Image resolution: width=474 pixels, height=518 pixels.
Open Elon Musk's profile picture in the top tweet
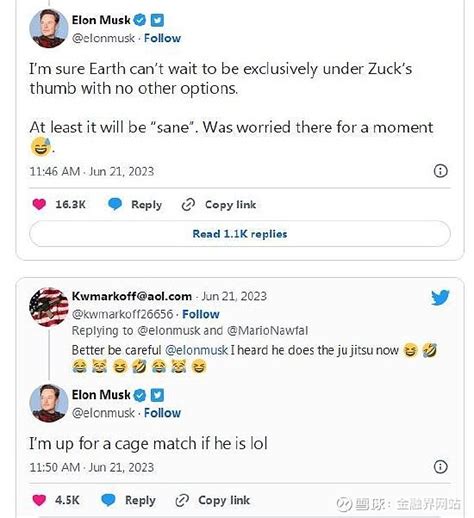click(x=49, y=28)
